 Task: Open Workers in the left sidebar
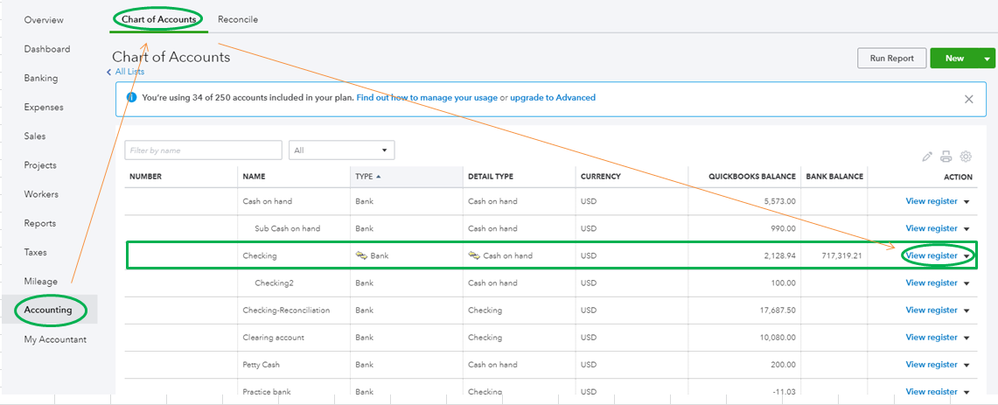pos(41,194)
